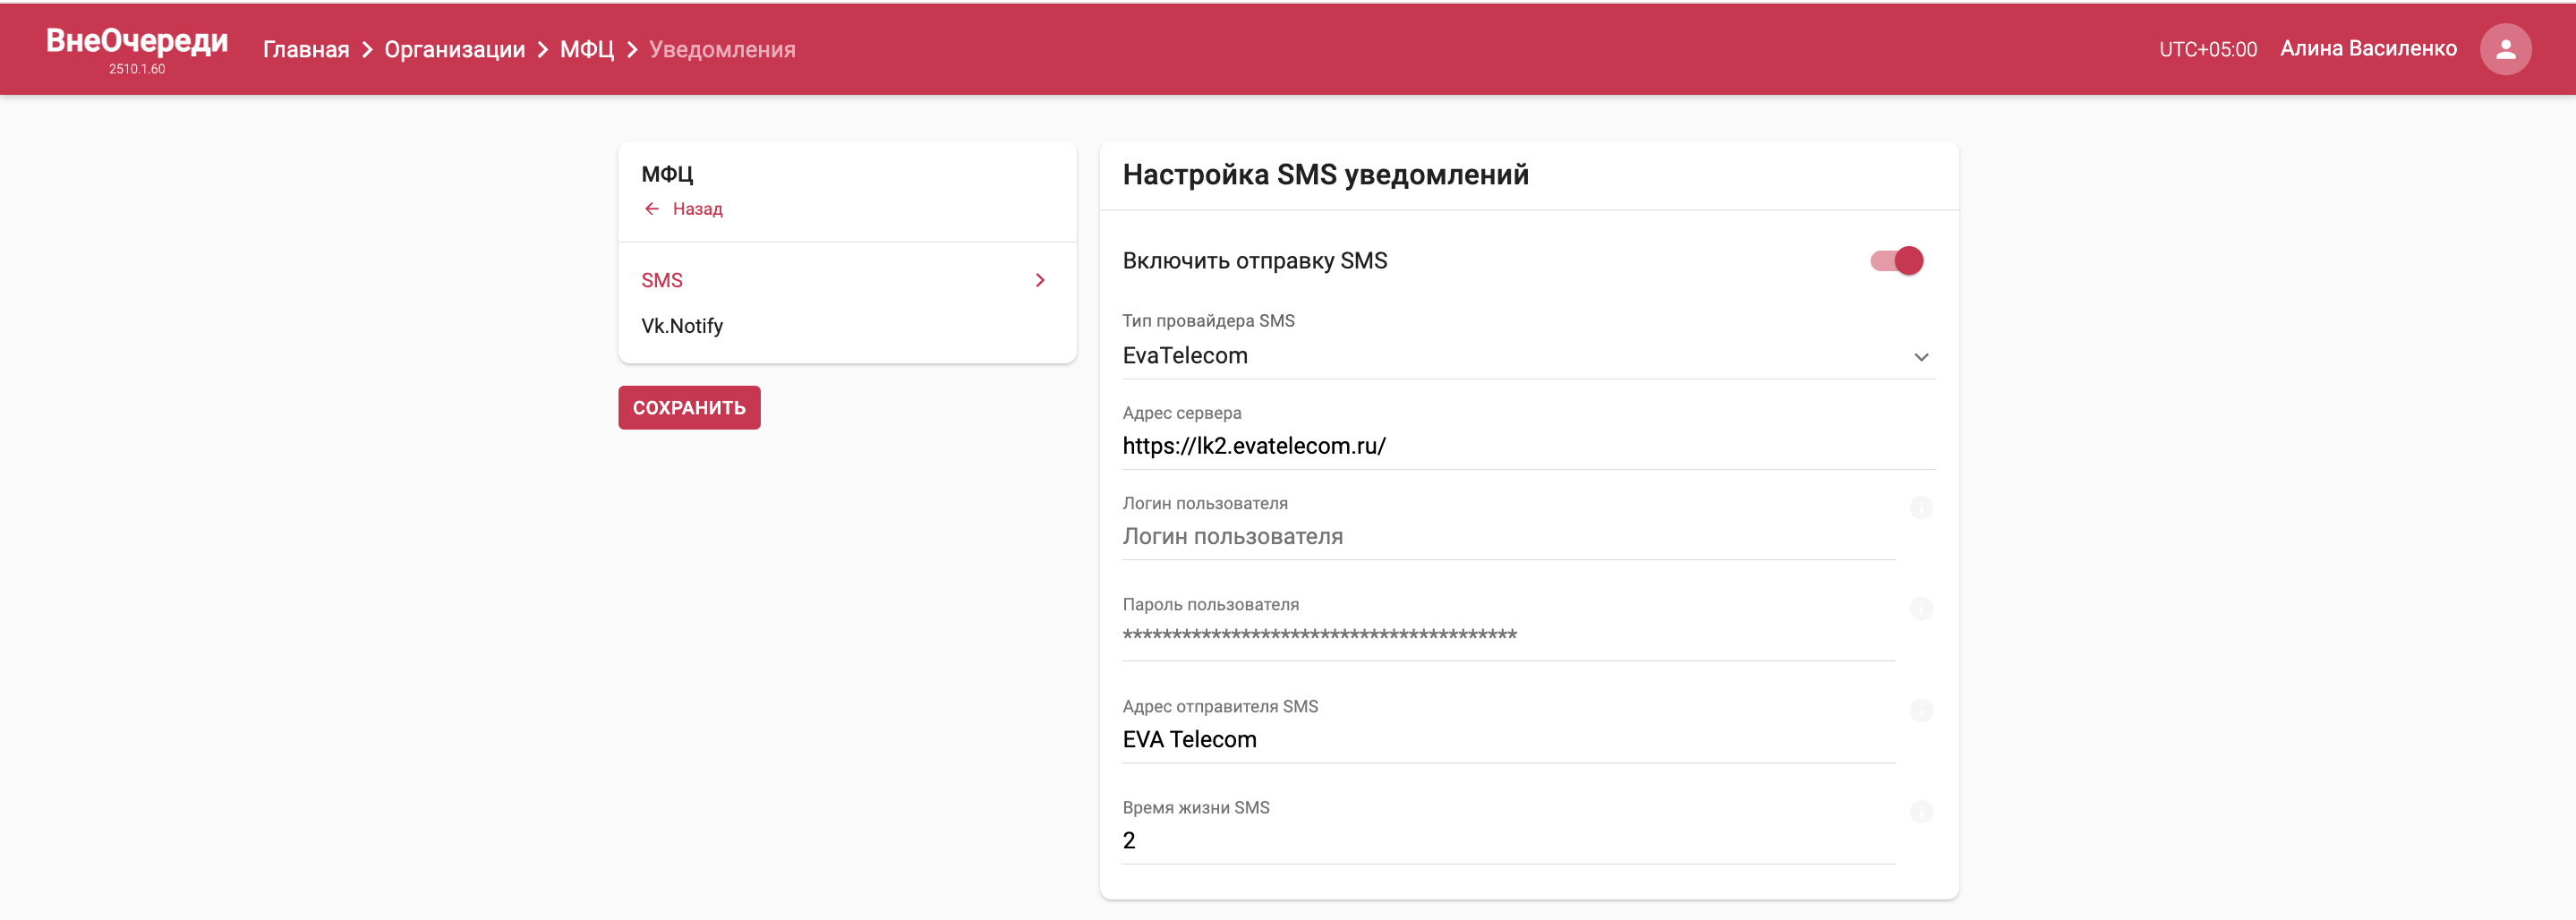Expand provider list via dropdown arrow
This screenshot has width=2576, height=920.
[1921, 357]
